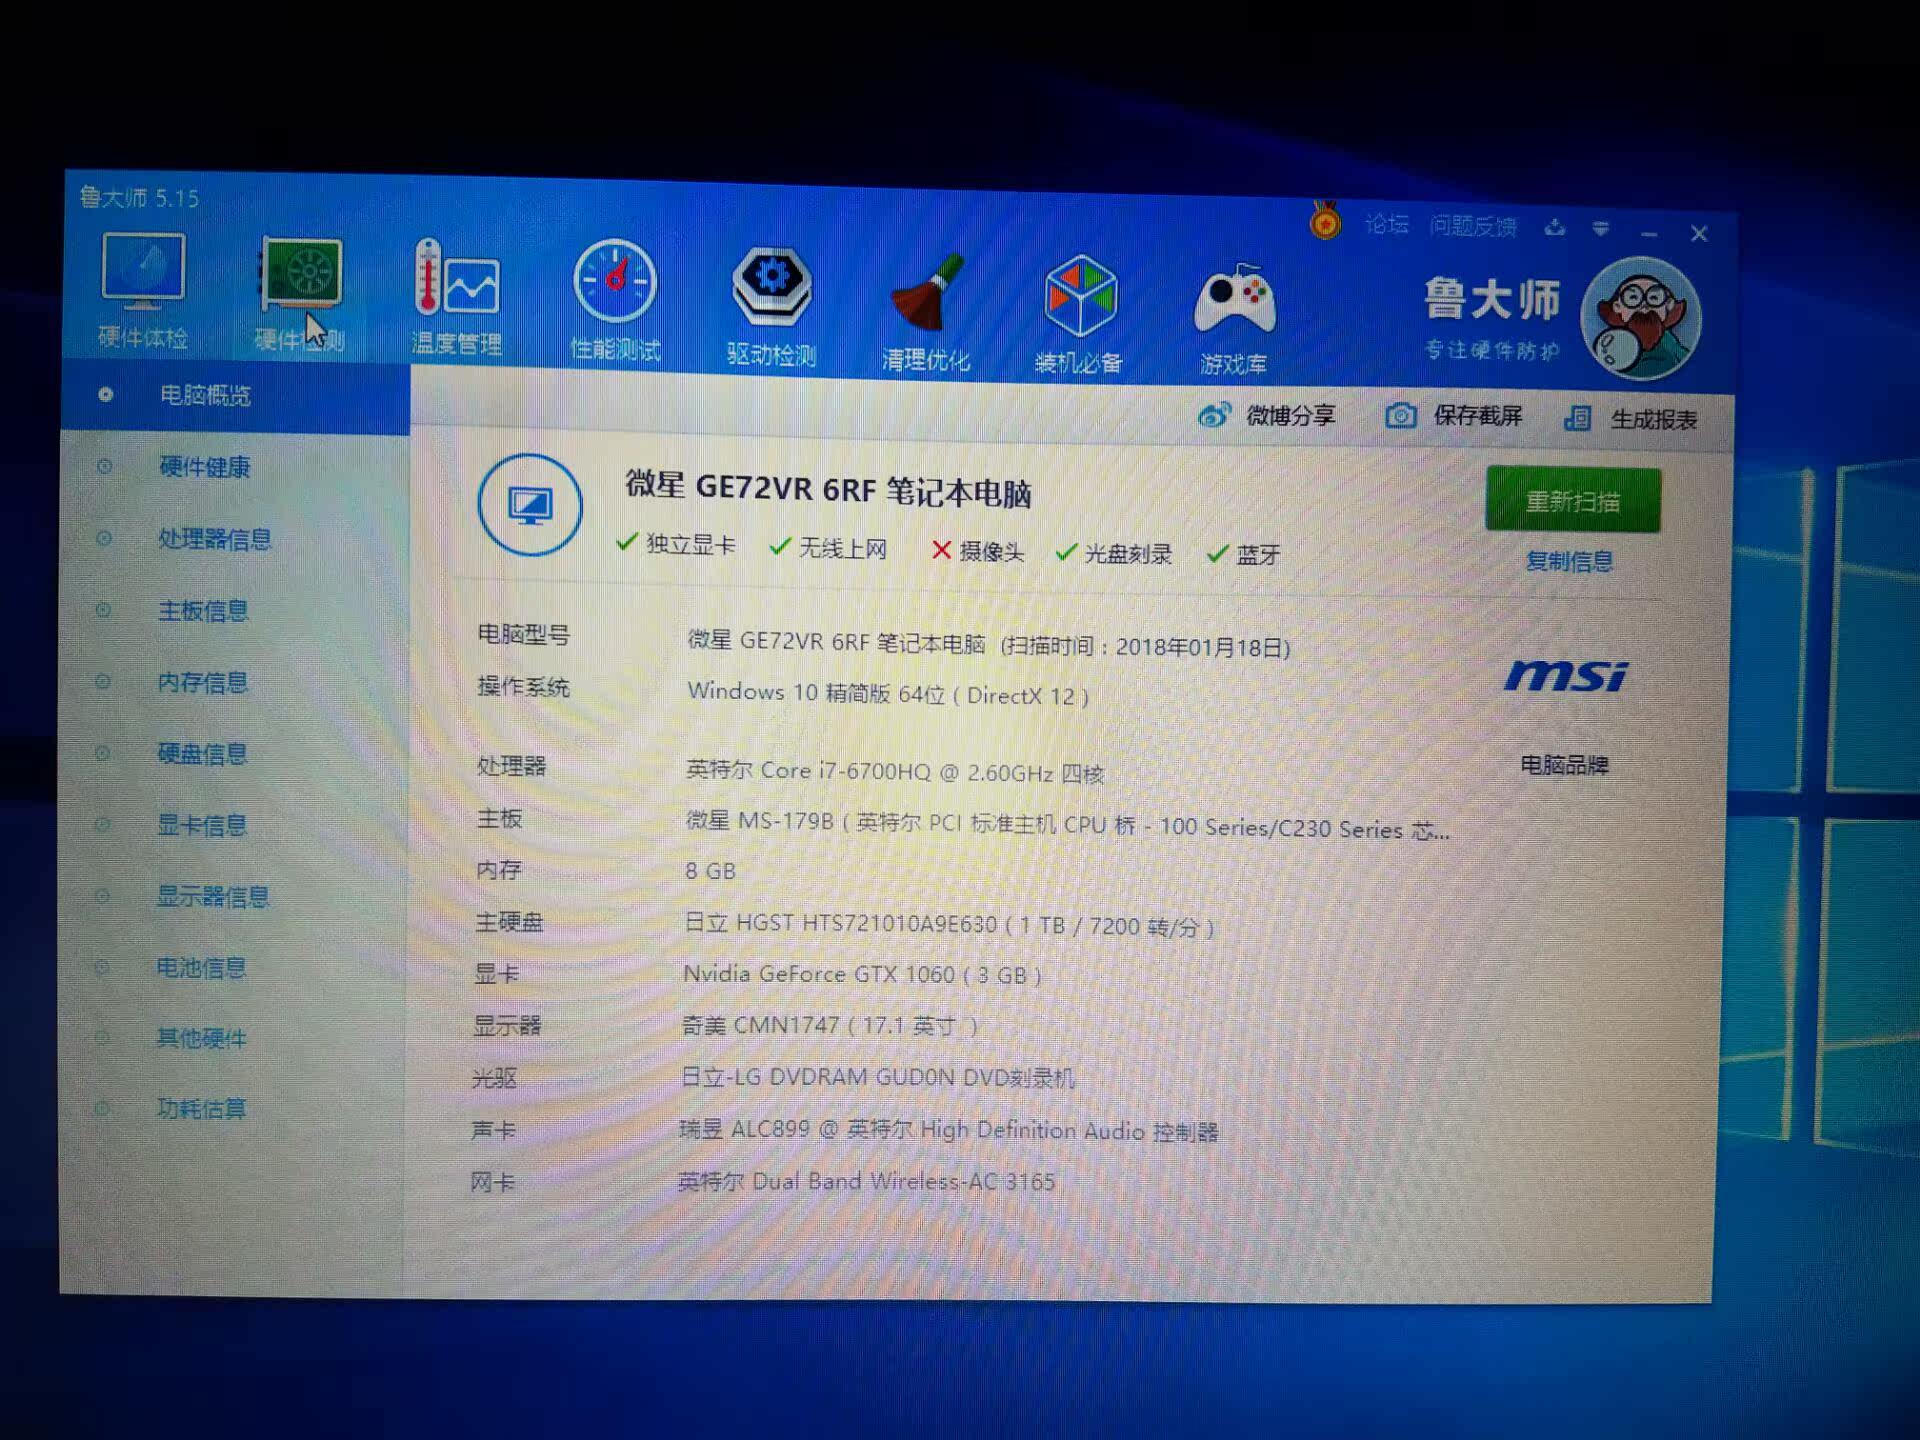This screenshot has width=1920, height=1440.
Task: Select 电脑概览 overview in sidebar
Action: pos(205,396)
